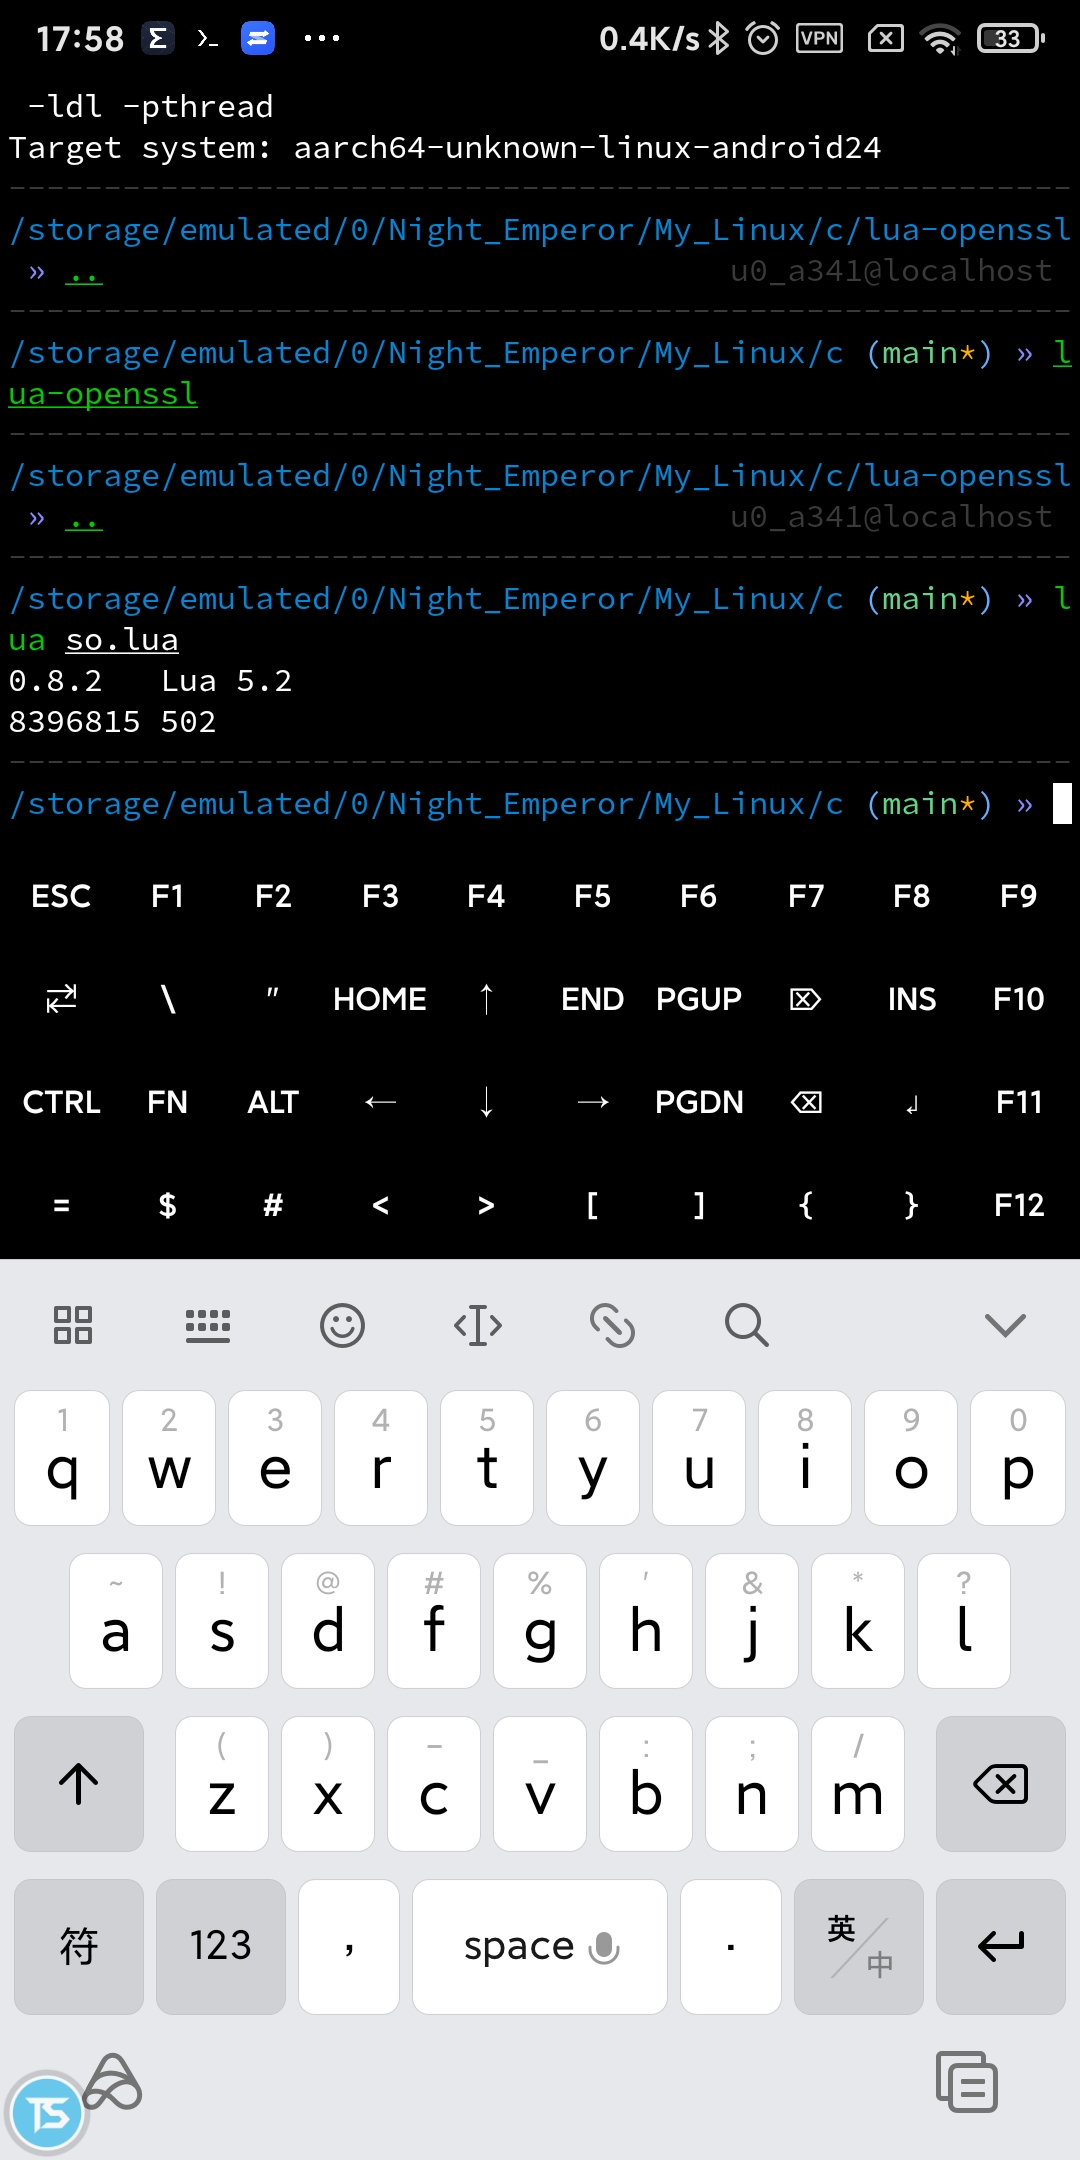Tap the backslash key in extra keys

tap(167, 999)
